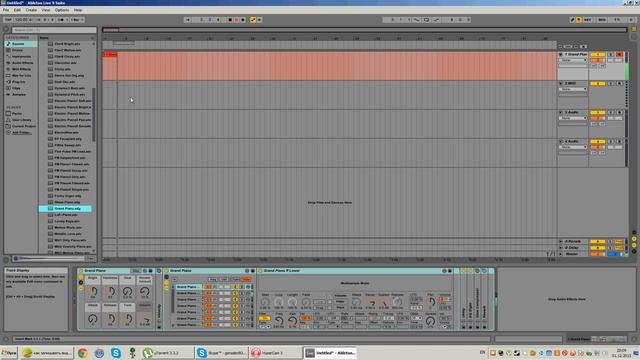Open the 1 Bar quantization menu

[76, 20]
